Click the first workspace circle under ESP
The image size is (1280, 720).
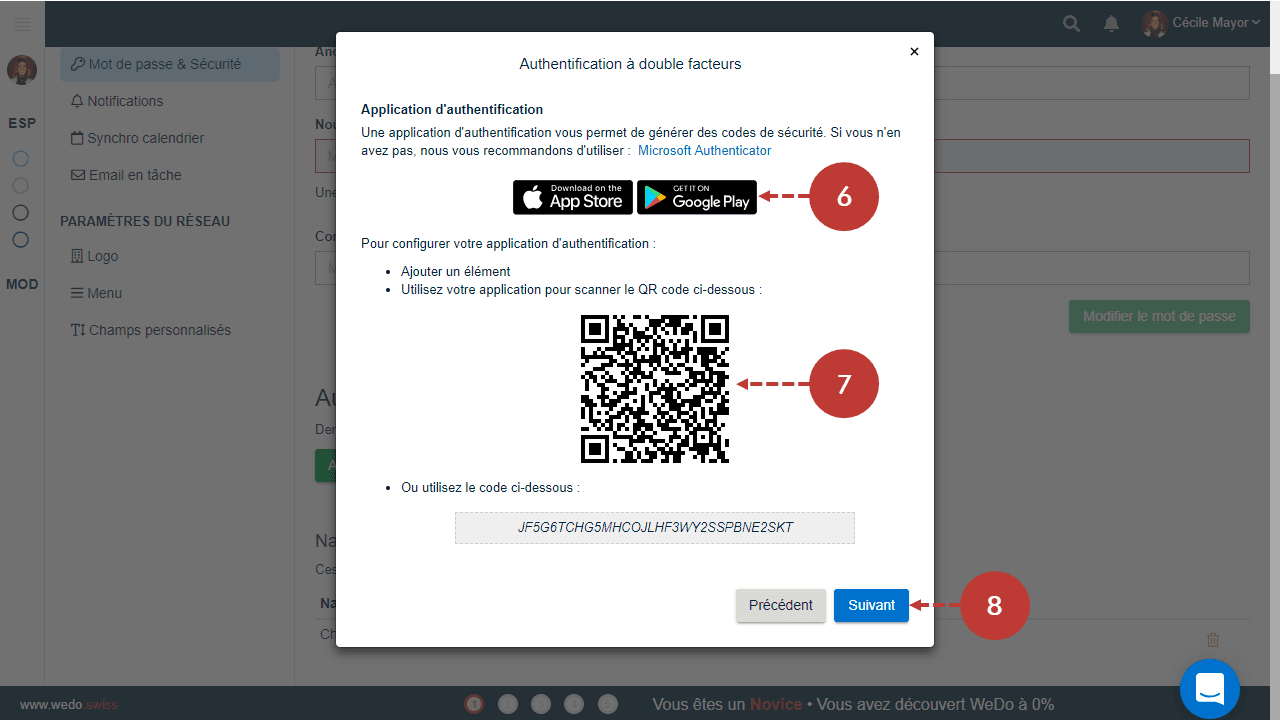[20, 158]
